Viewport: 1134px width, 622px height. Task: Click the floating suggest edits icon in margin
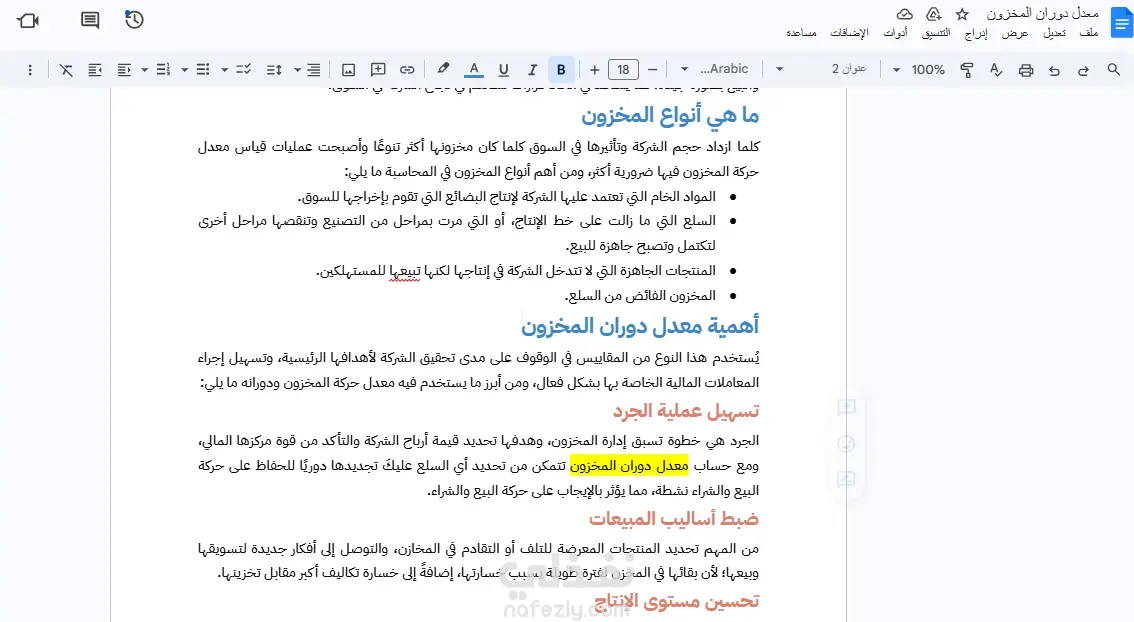click(846, 479)
